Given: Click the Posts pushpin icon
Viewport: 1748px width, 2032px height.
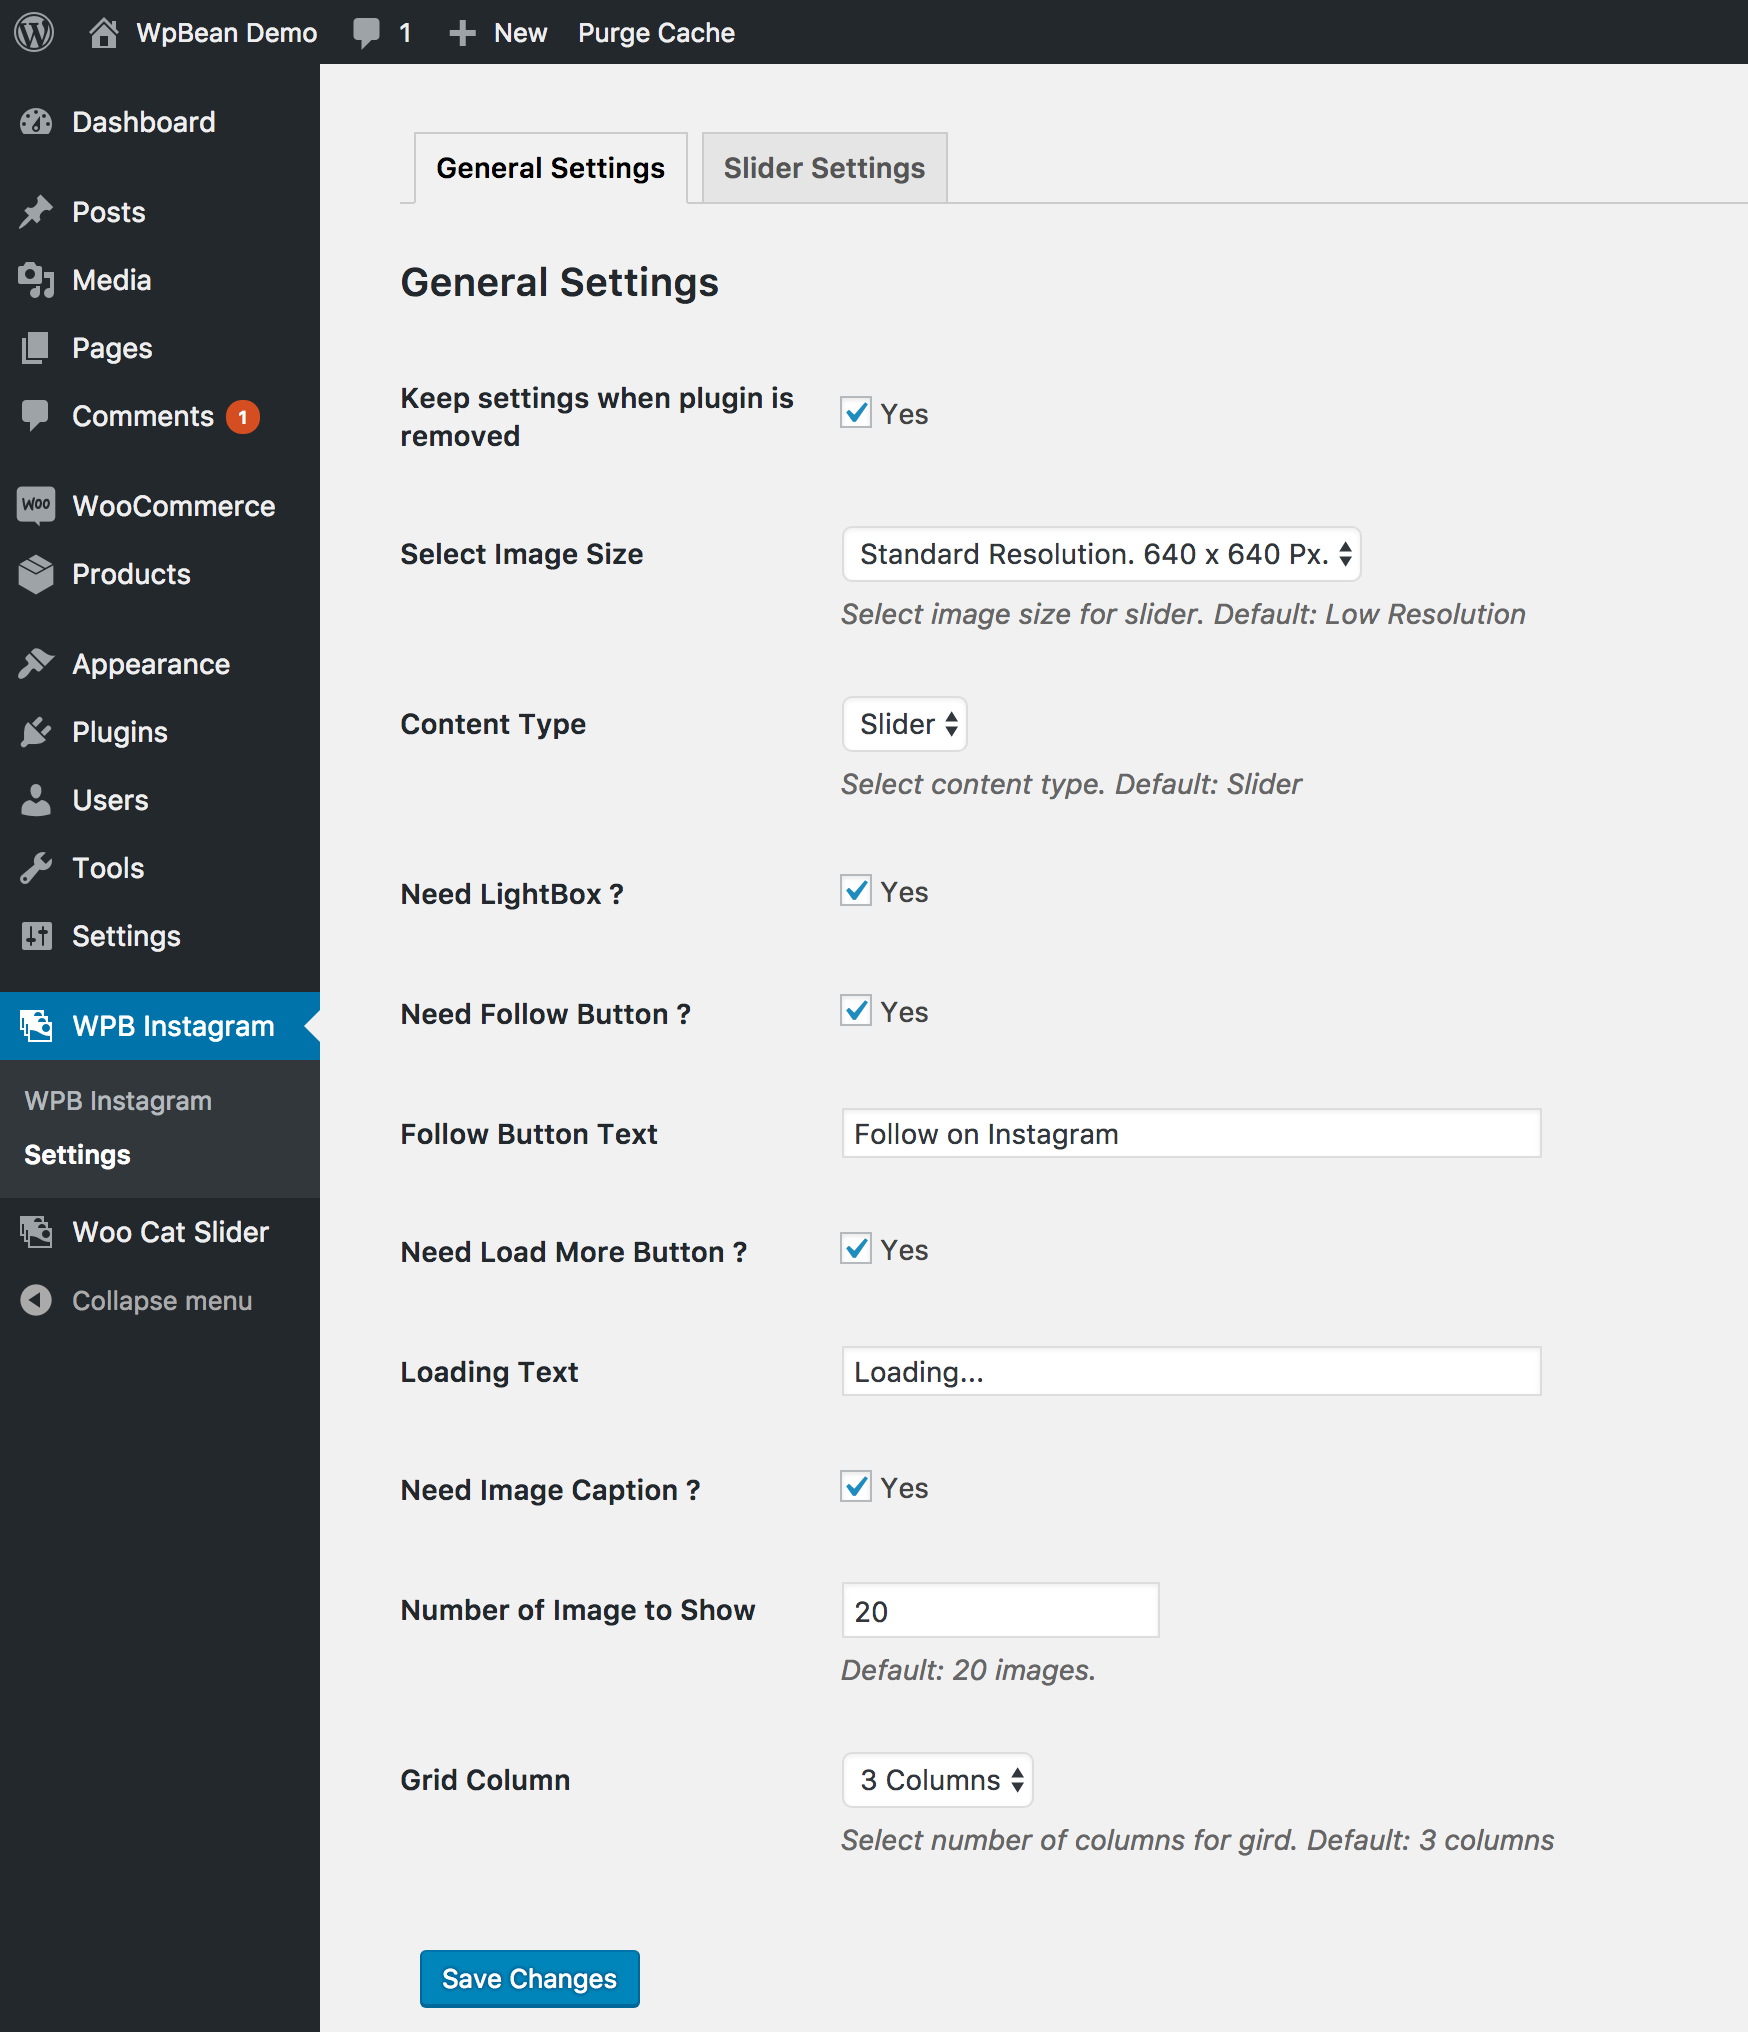Looking at the screenshot, I should 36,212.
